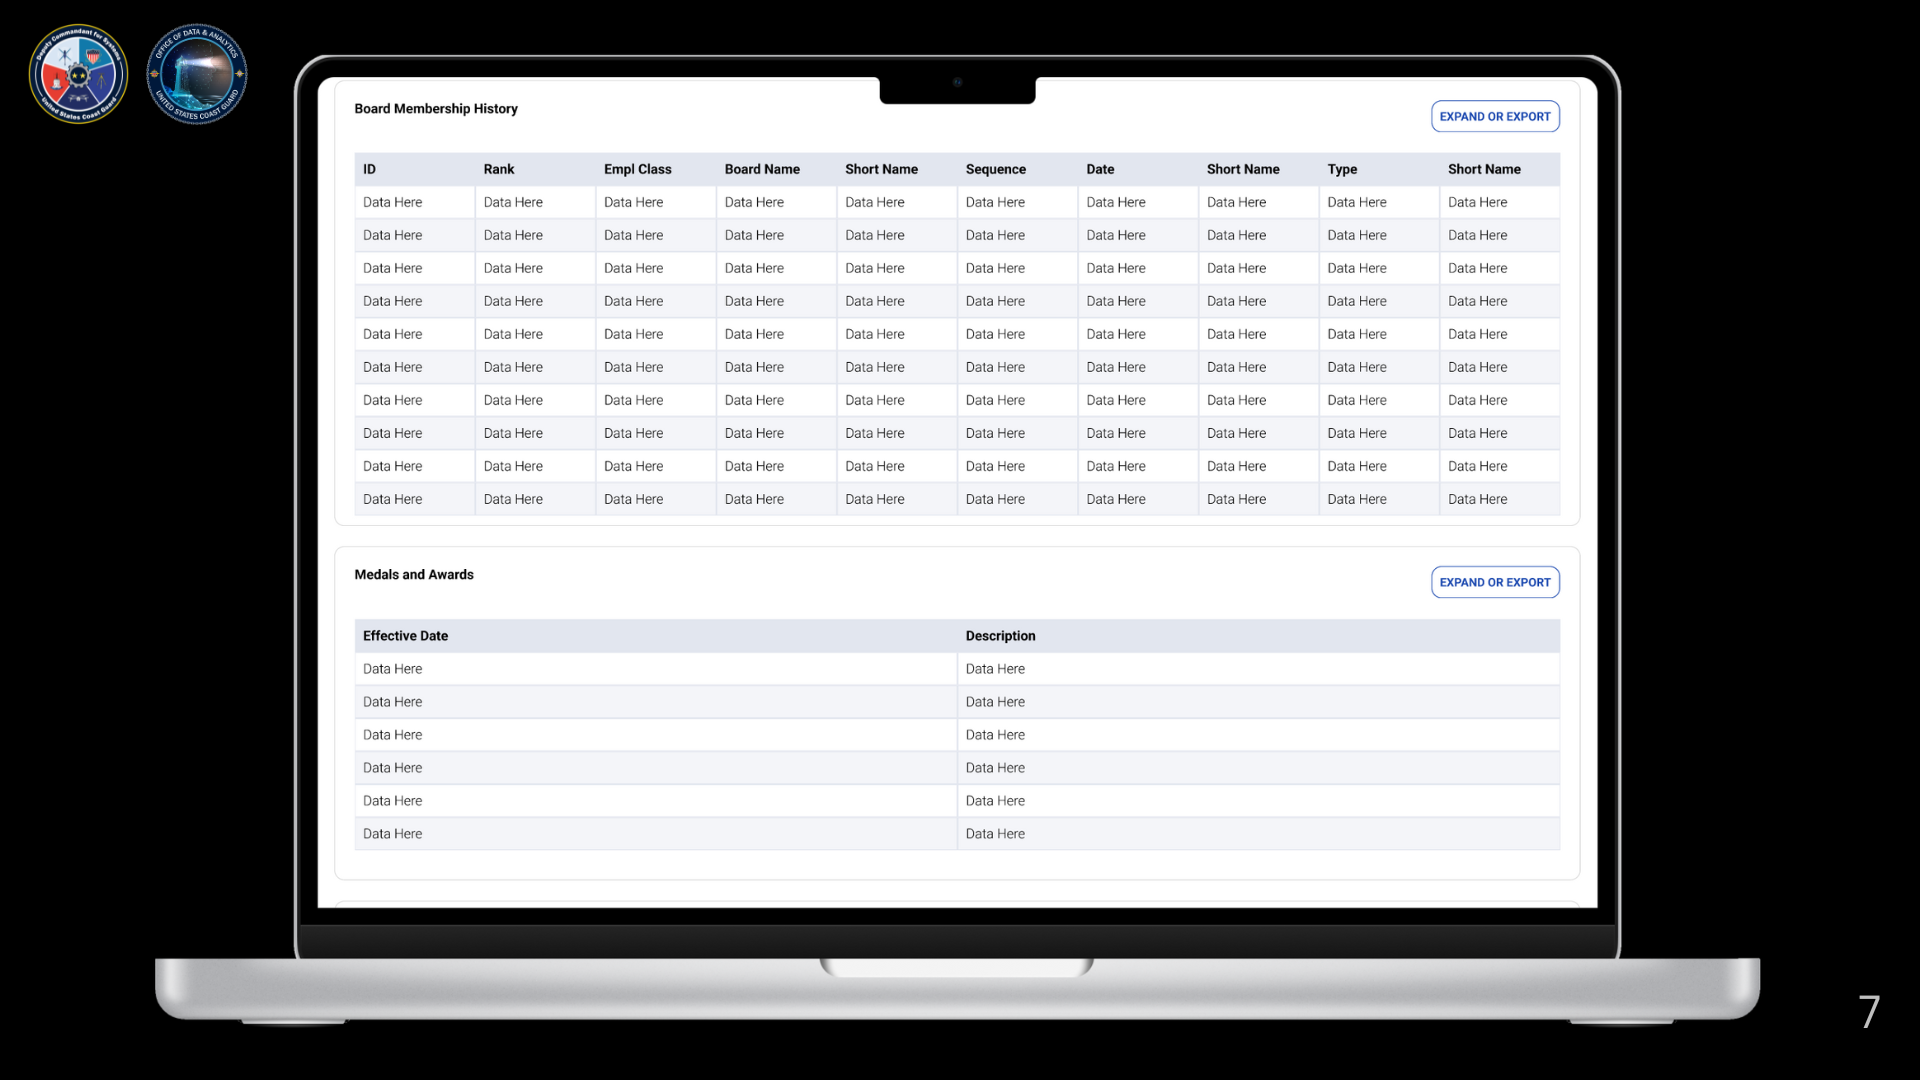Click first-row cell under Sequence column
Viewport: 1920px width, 1080px height.
click(x=1017, y=202)
